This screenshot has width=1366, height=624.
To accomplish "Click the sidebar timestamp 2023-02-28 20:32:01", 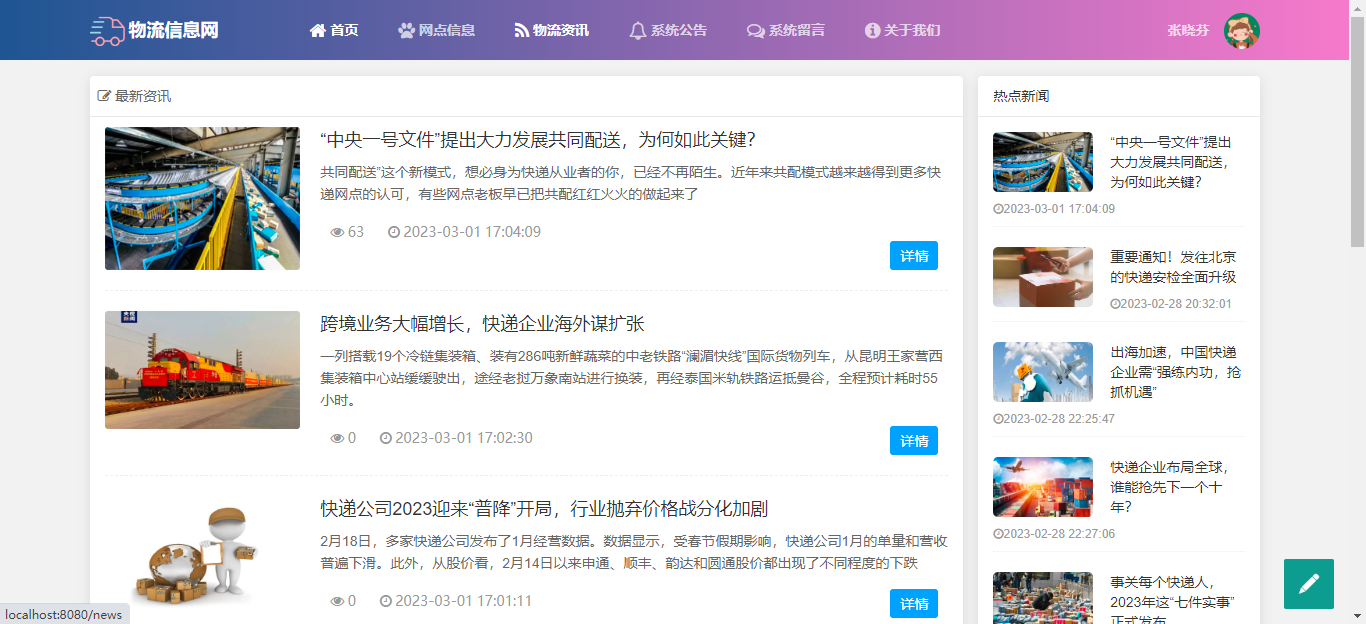I will click(x=1176, y=304).
